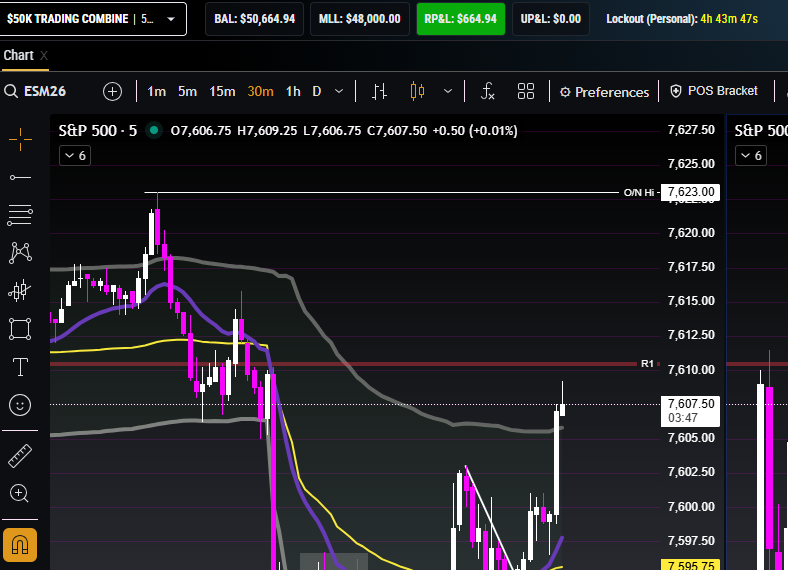Expand the chart style dropdown arrow
The image size is (788, 570).
(448, 91)
